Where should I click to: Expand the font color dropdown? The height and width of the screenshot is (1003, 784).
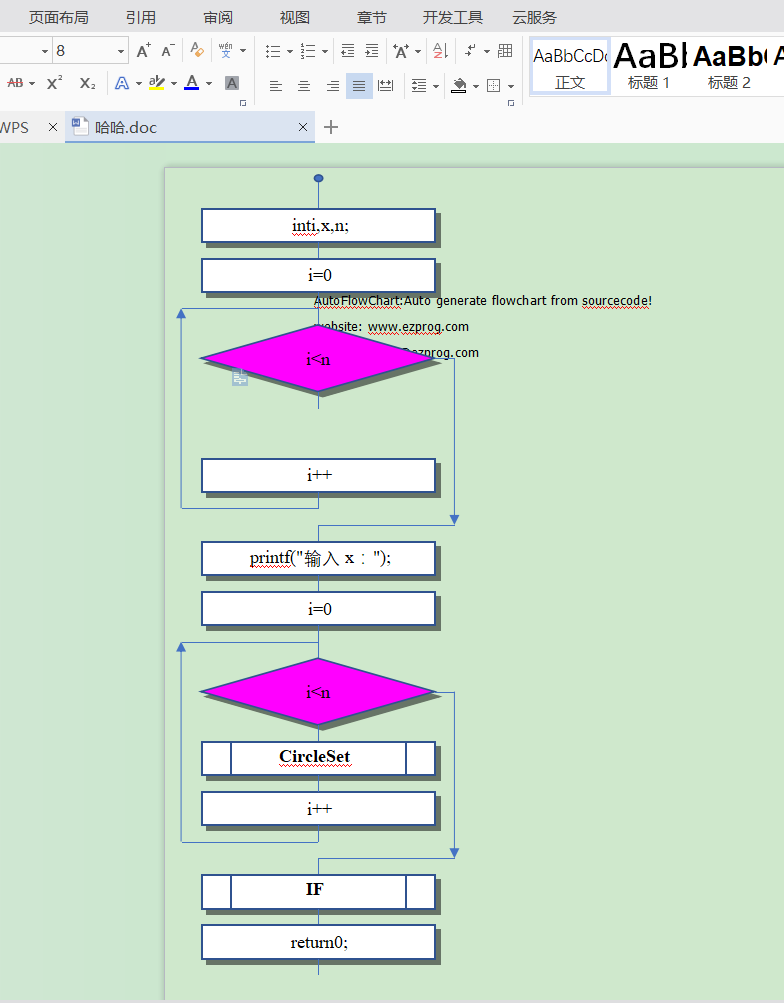pos(209,84)
